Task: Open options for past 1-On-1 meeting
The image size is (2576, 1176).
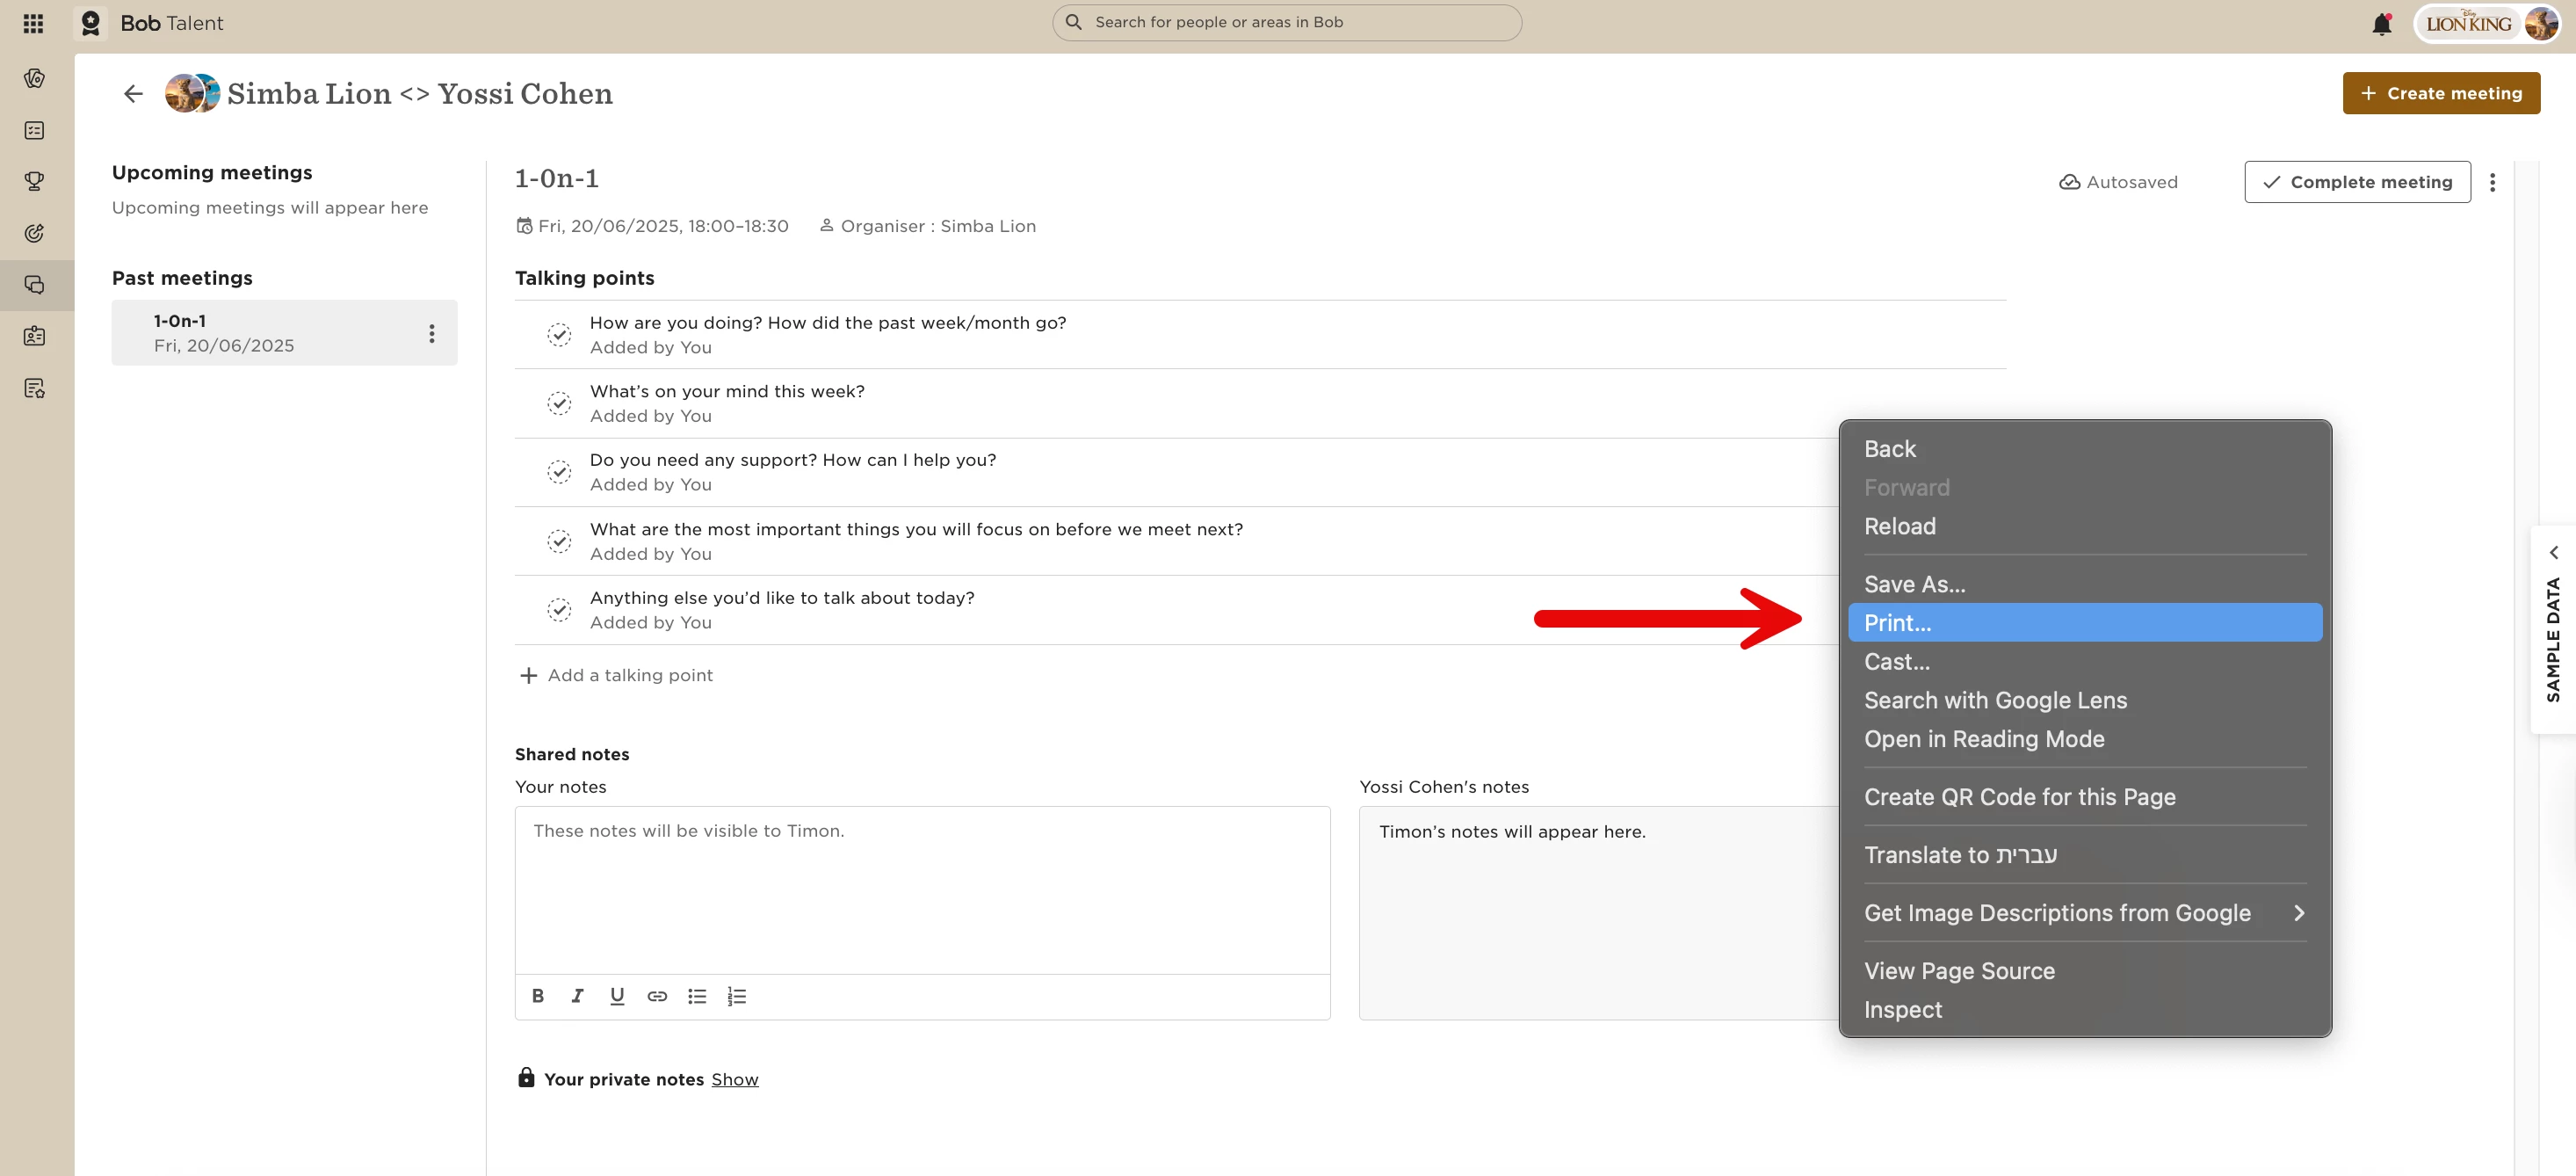Action: pyautogui.click(x=432, y=333)
